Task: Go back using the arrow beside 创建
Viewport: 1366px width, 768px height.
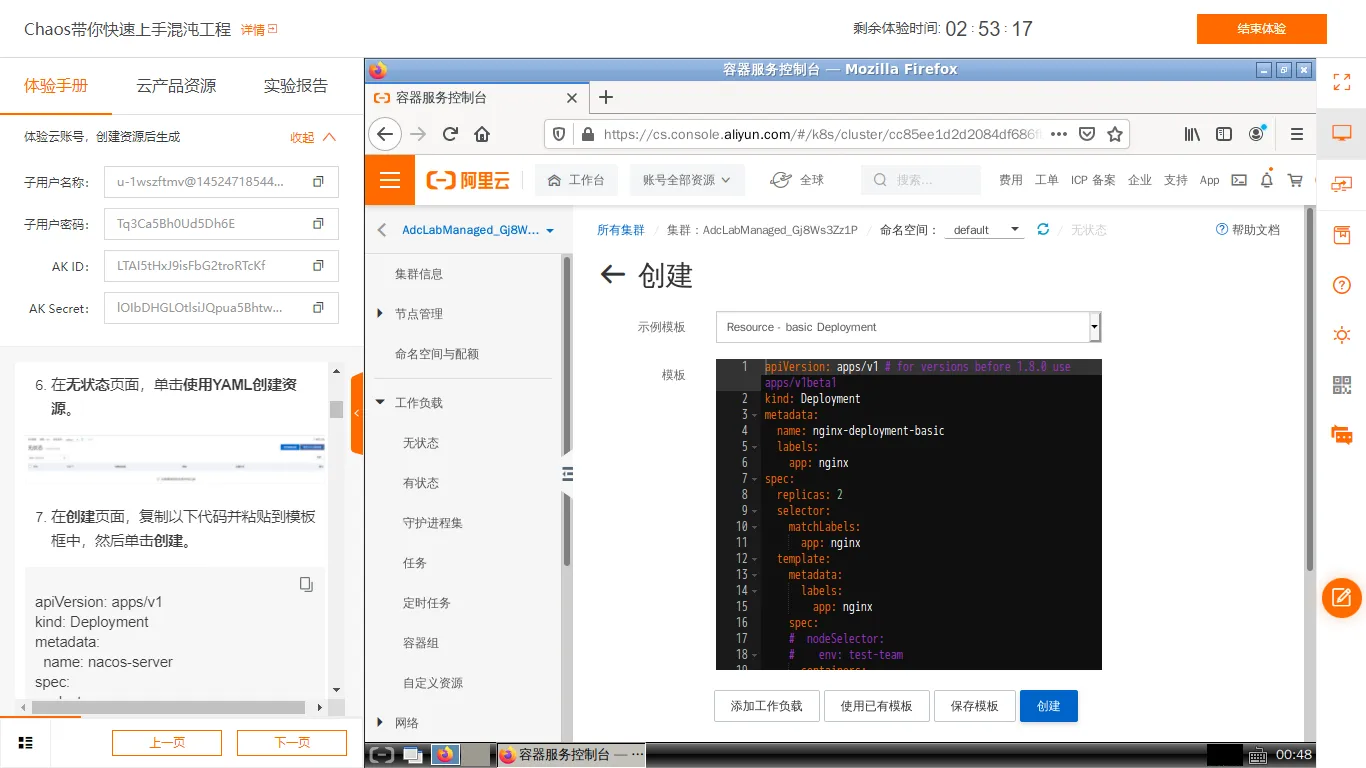Action: click(612, 275)
